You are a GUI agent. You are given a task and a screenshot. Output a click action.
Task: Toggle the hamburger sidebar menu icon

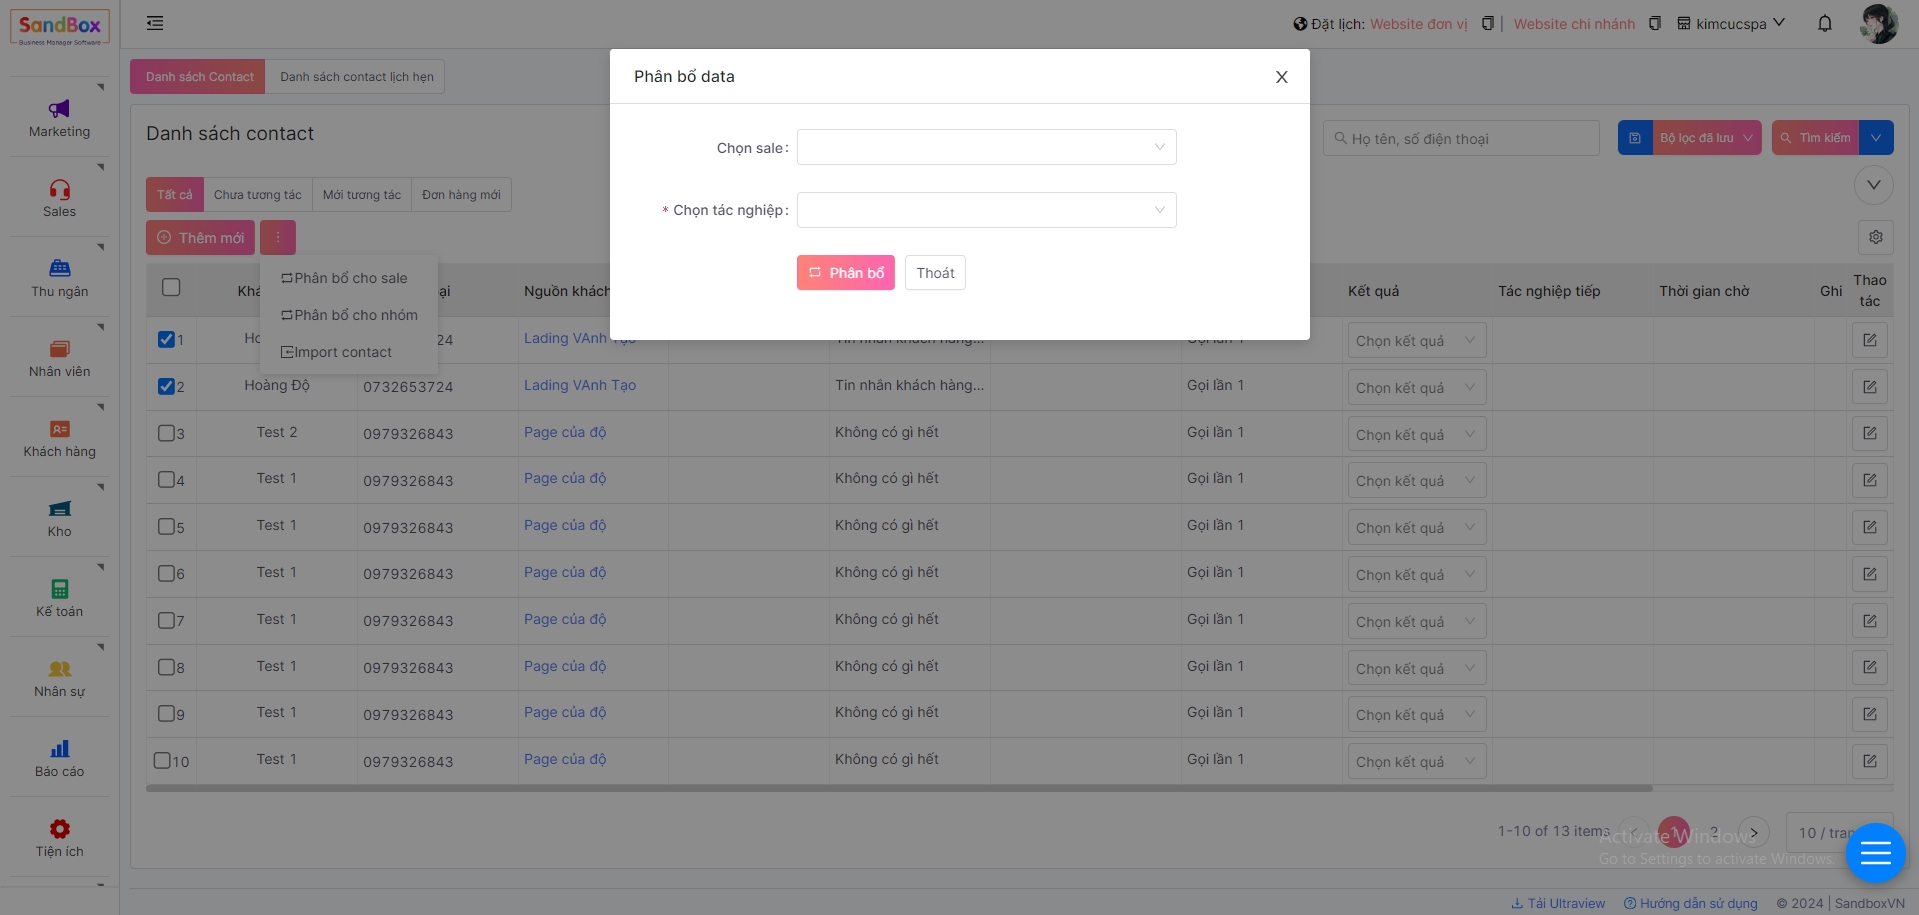click(x=155, y=23)
